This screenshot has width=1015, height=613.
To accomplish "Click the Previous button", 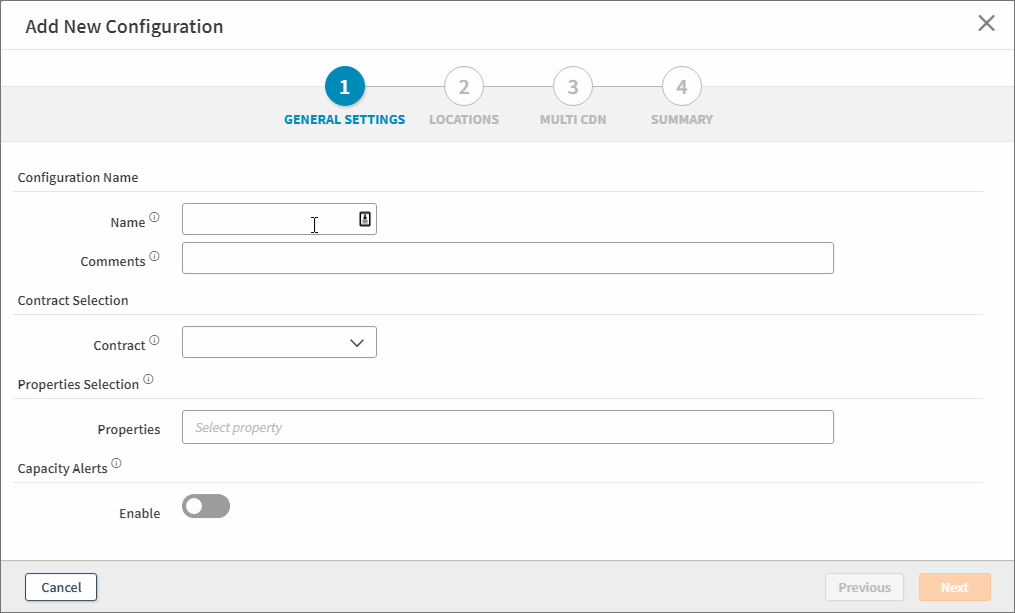I will [x=864, y=587].
